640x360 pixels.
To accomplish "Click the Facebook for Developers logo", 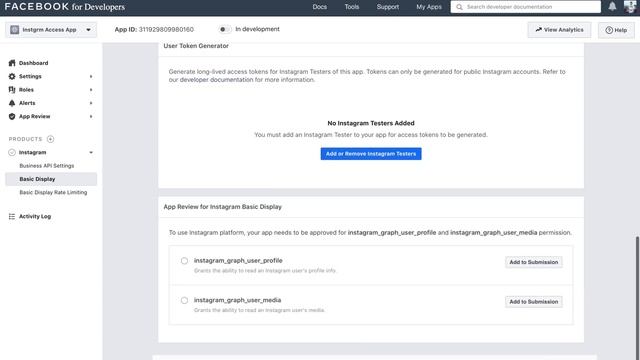I will click(x=65, y=7).
